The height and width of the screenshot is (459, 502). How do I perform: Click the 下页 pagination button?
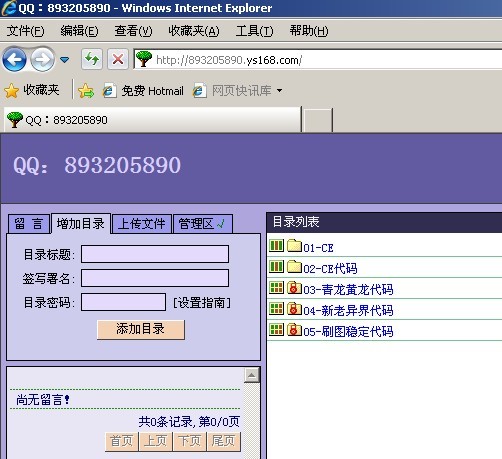point(190,442)
